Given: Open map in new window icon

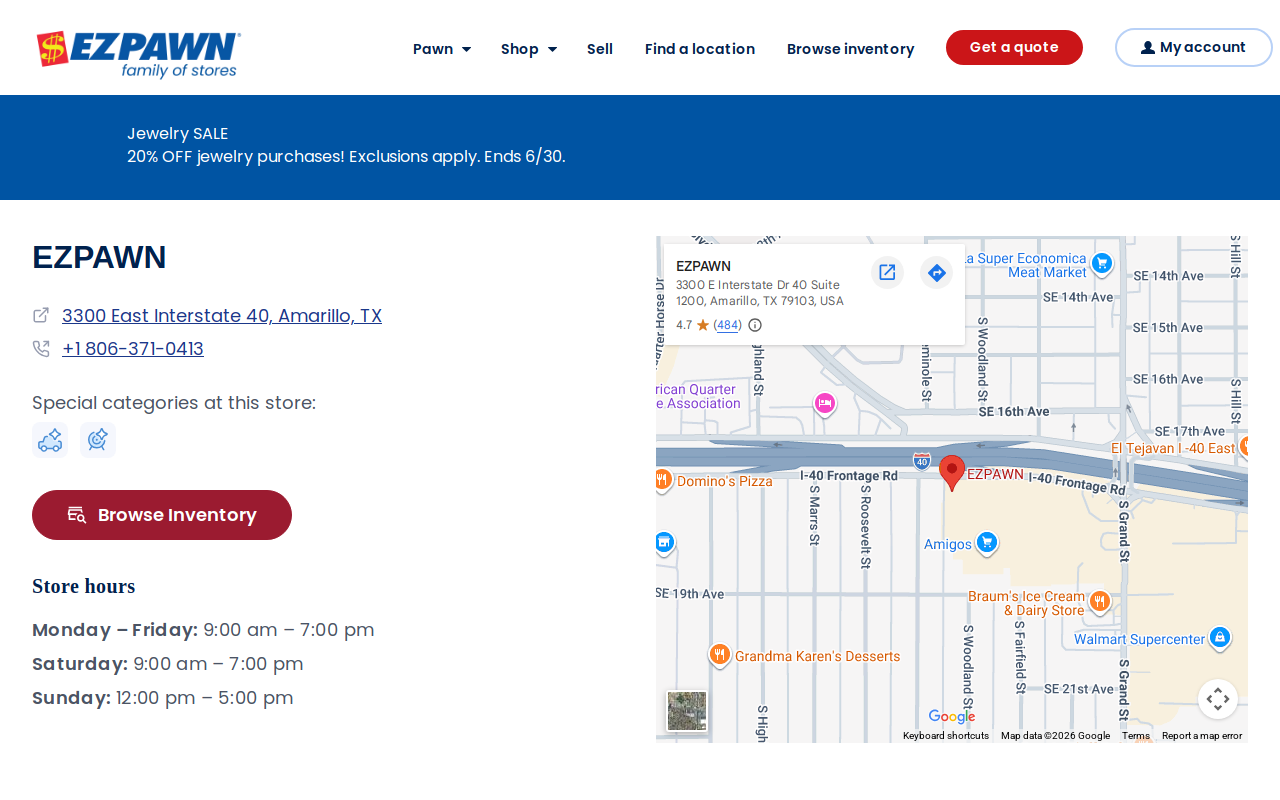Looking at the screenshot, I should [x=887, y=272].
